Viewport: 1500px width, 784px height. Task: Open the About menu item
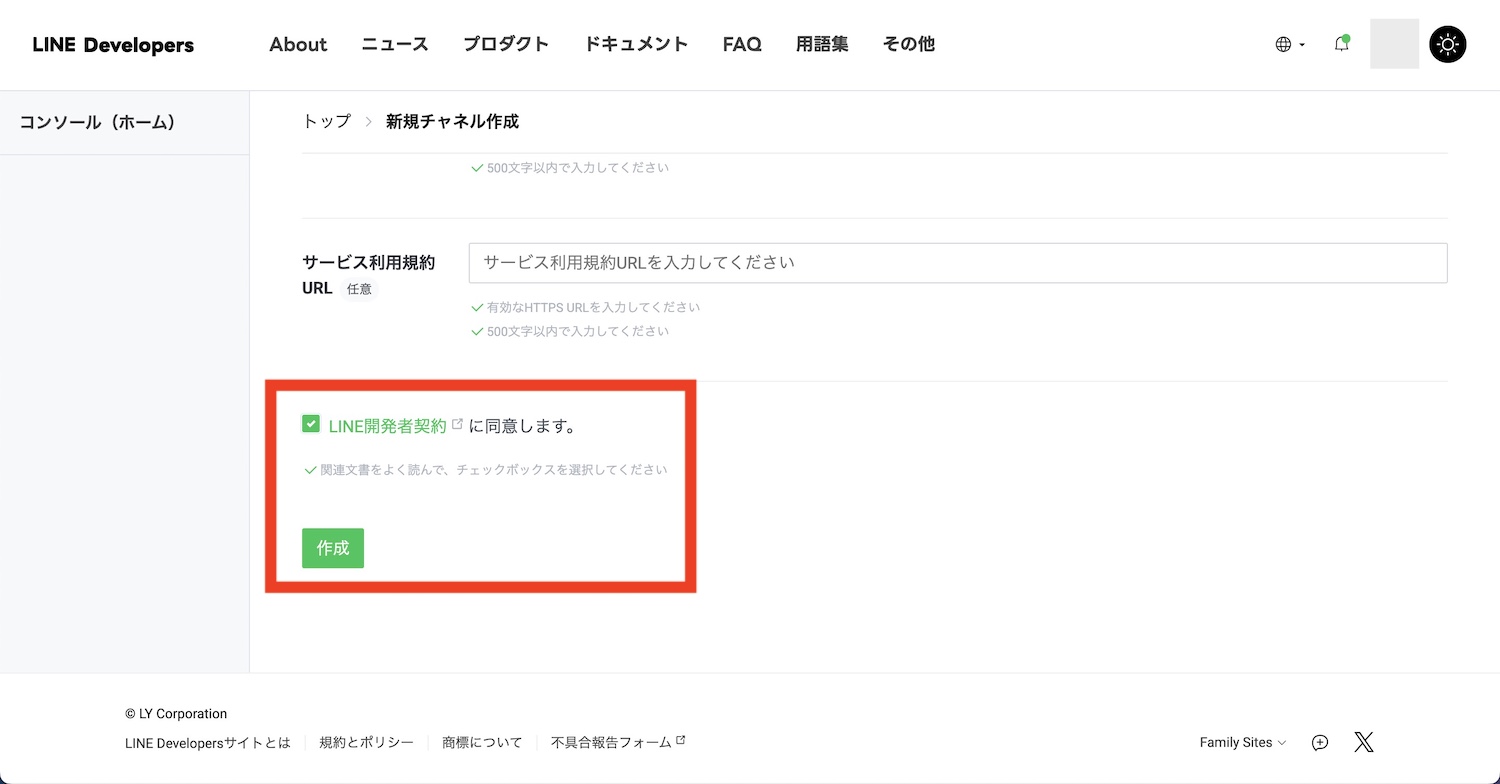(x=298, y=44)
